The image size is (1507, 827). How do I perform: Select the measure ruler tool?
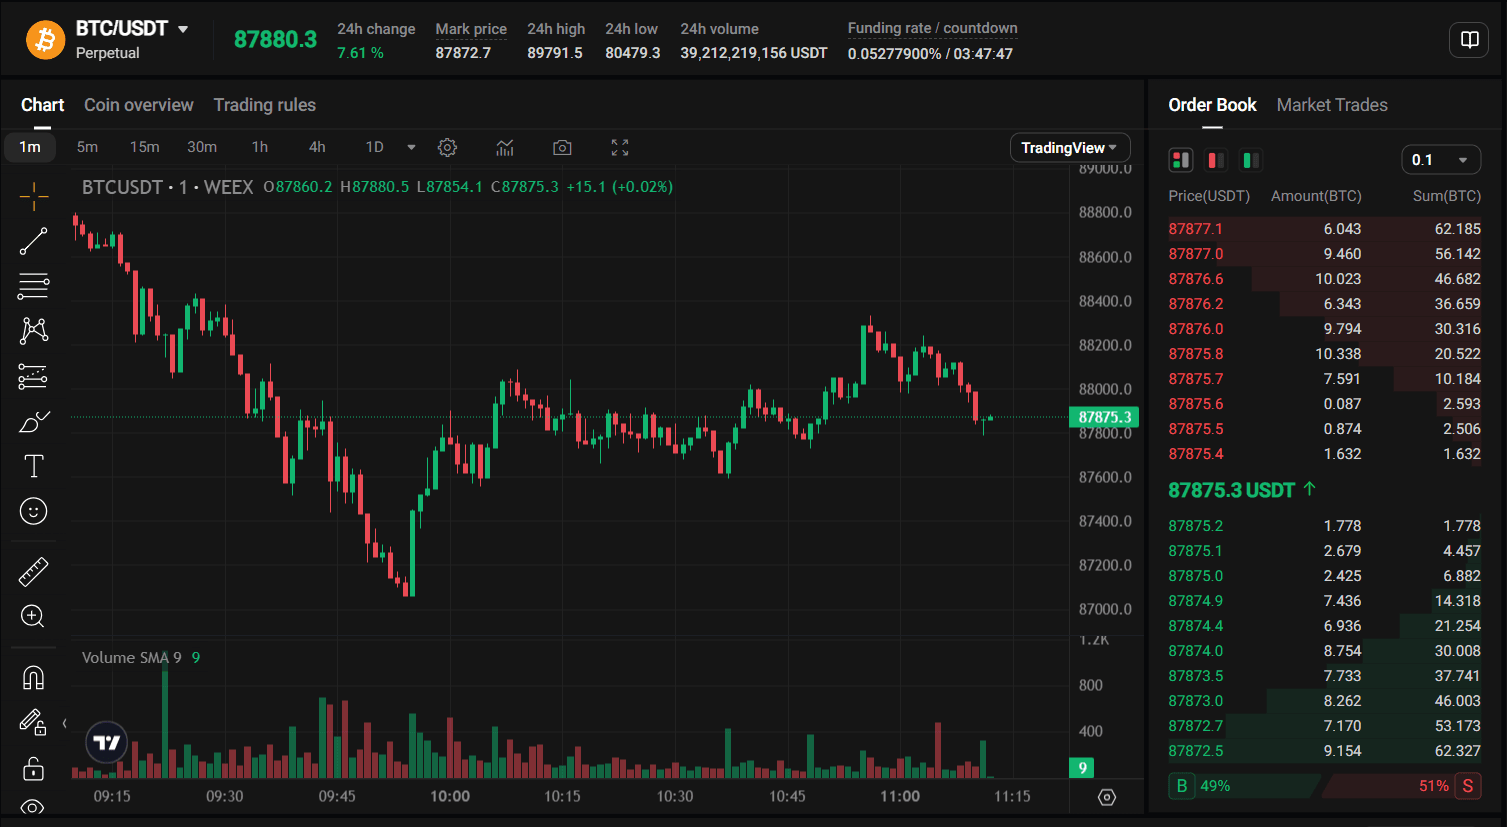tap(33, 571)
